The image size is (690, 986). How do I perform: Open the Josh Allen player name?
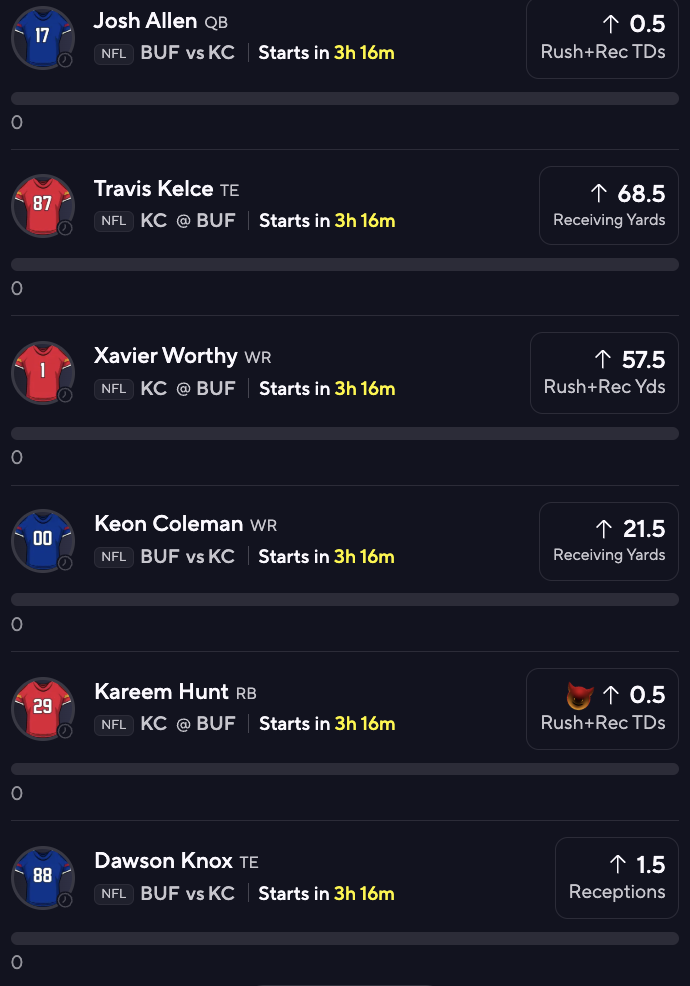145,21
